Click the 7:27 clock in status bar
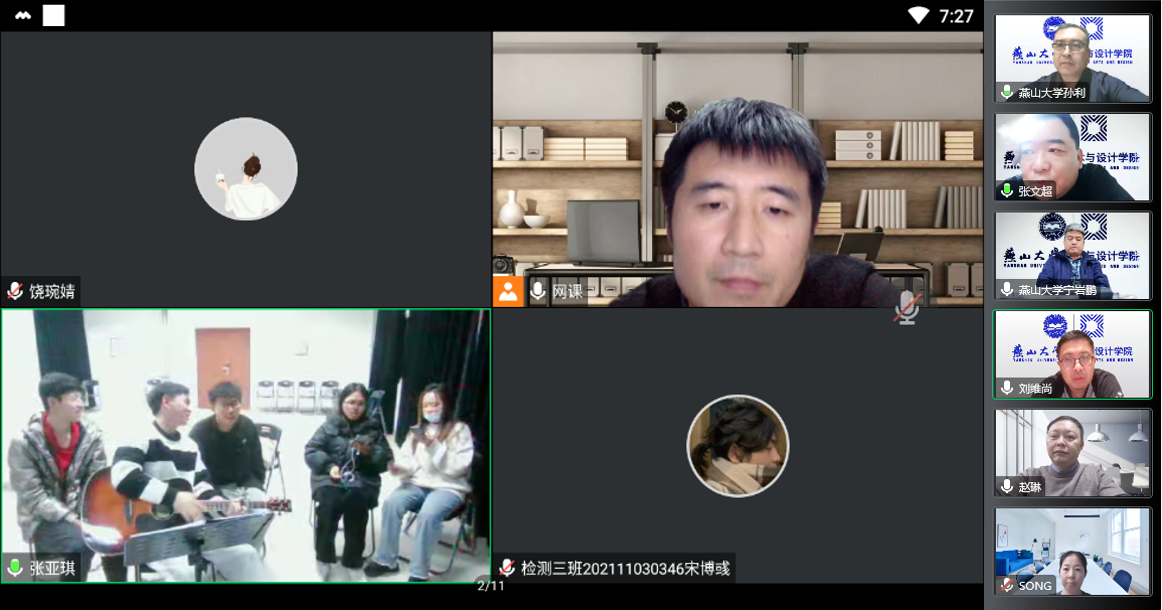 (956, 15)
